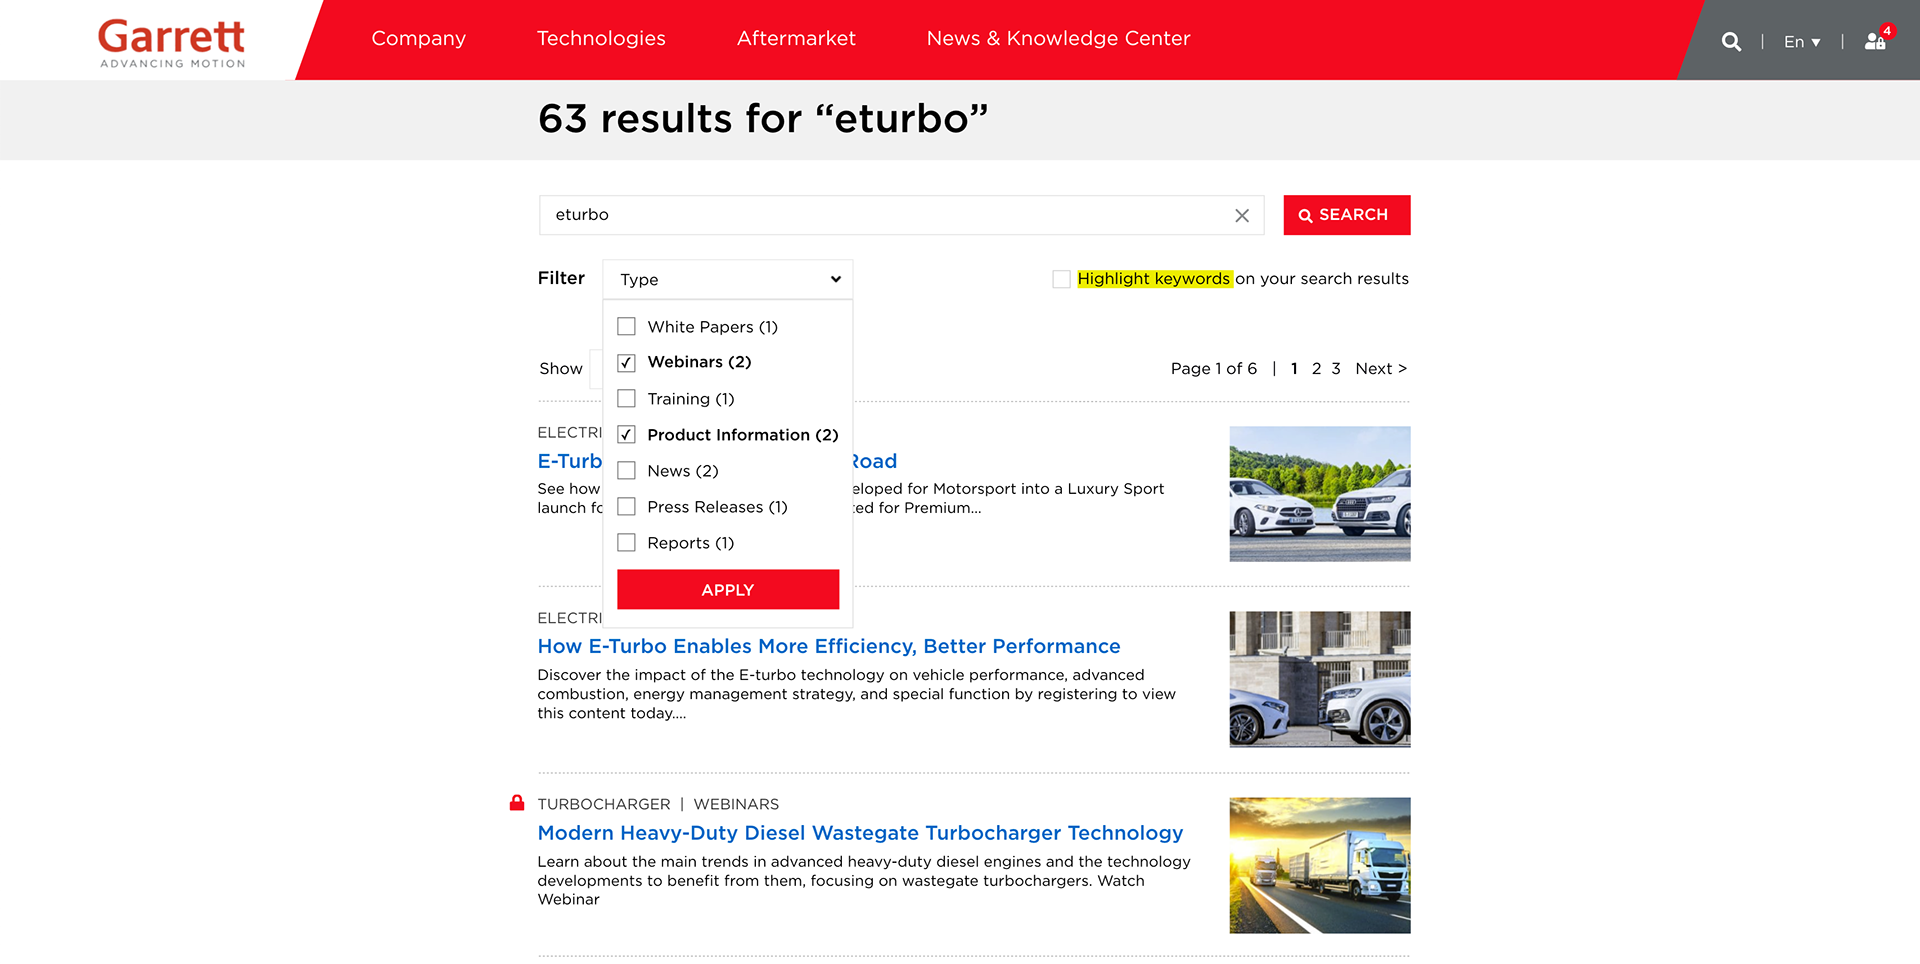This screenshot has width=1920, height=964.
Task: Go to results page 2
Action: pos(1316,369)
